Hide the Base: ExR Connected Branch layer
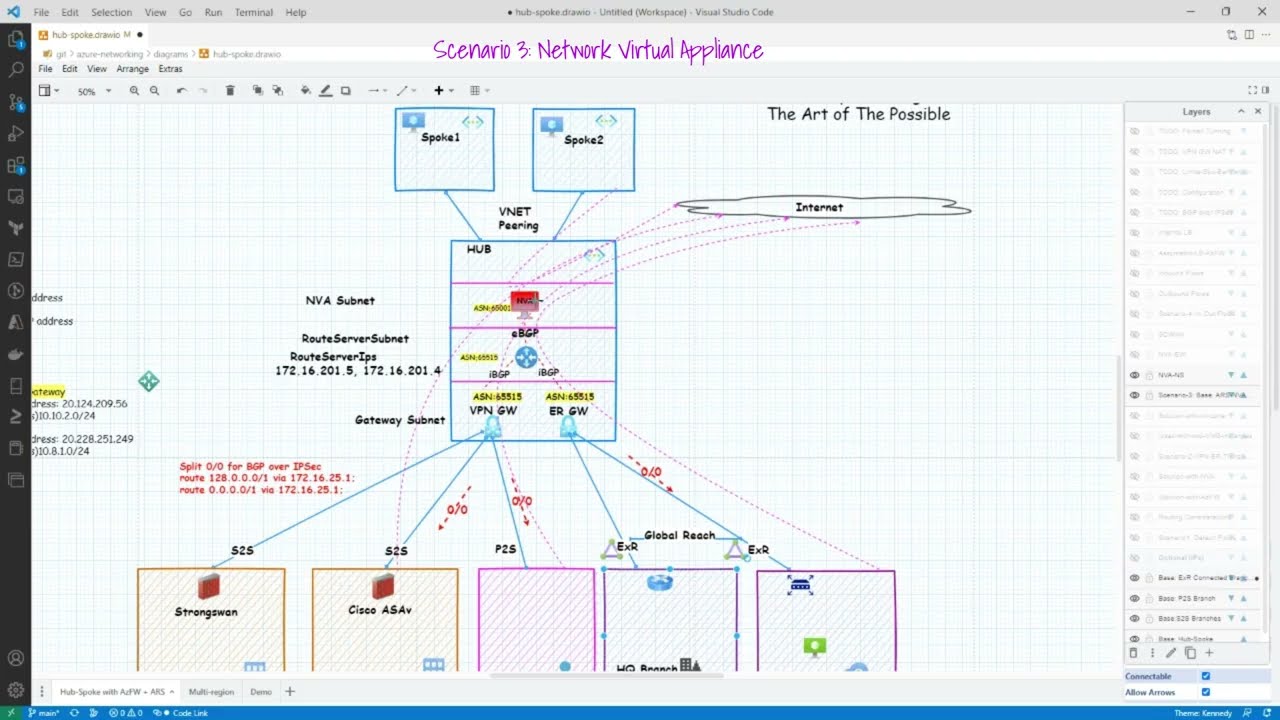Image resolution: width=1280 pixels, height=720 pixels. click(x=1135, y=578)
